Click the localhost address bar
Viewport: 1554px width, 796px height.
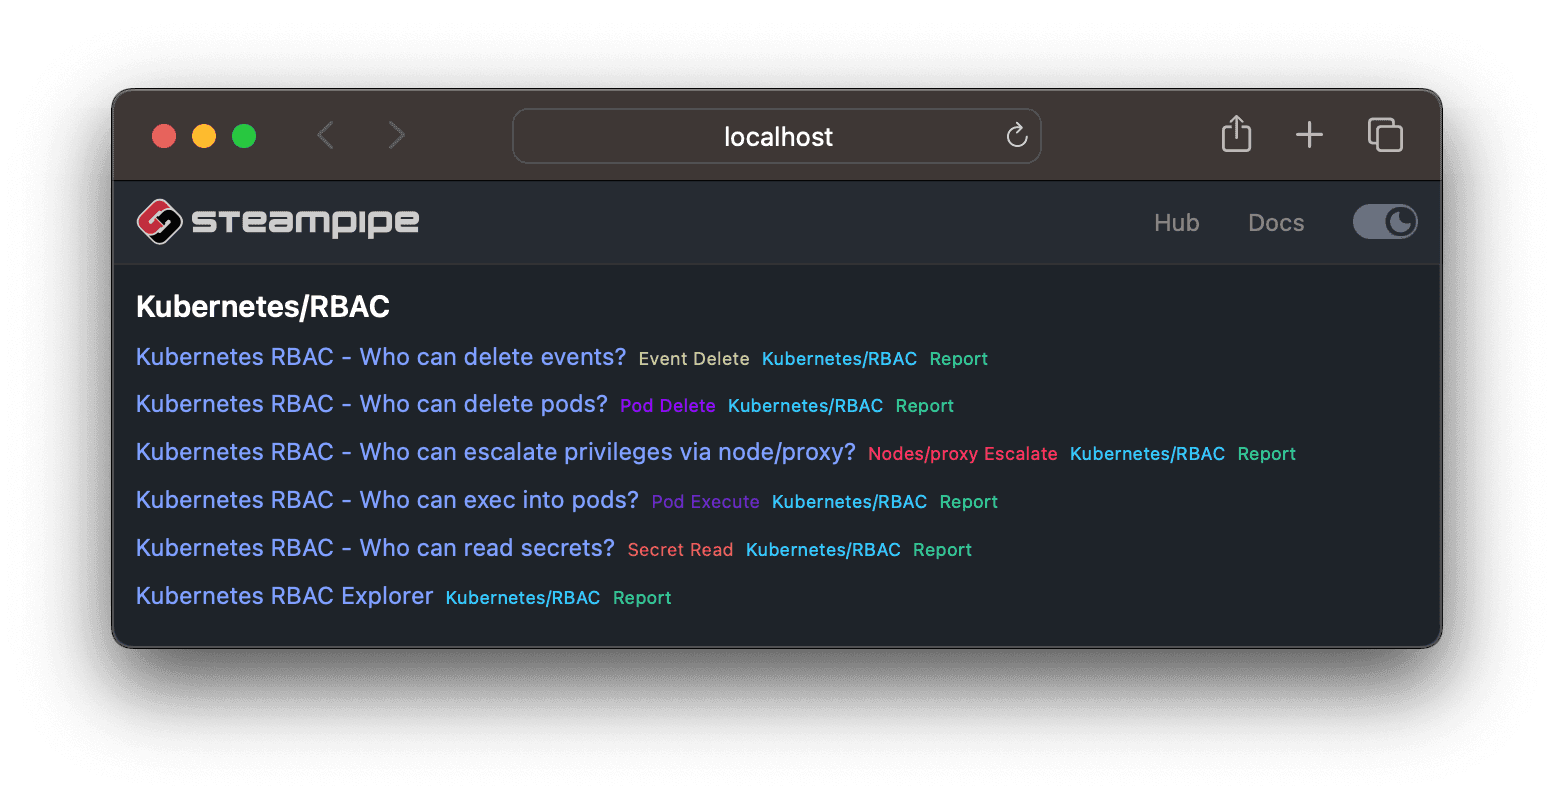tap(777, 136)
